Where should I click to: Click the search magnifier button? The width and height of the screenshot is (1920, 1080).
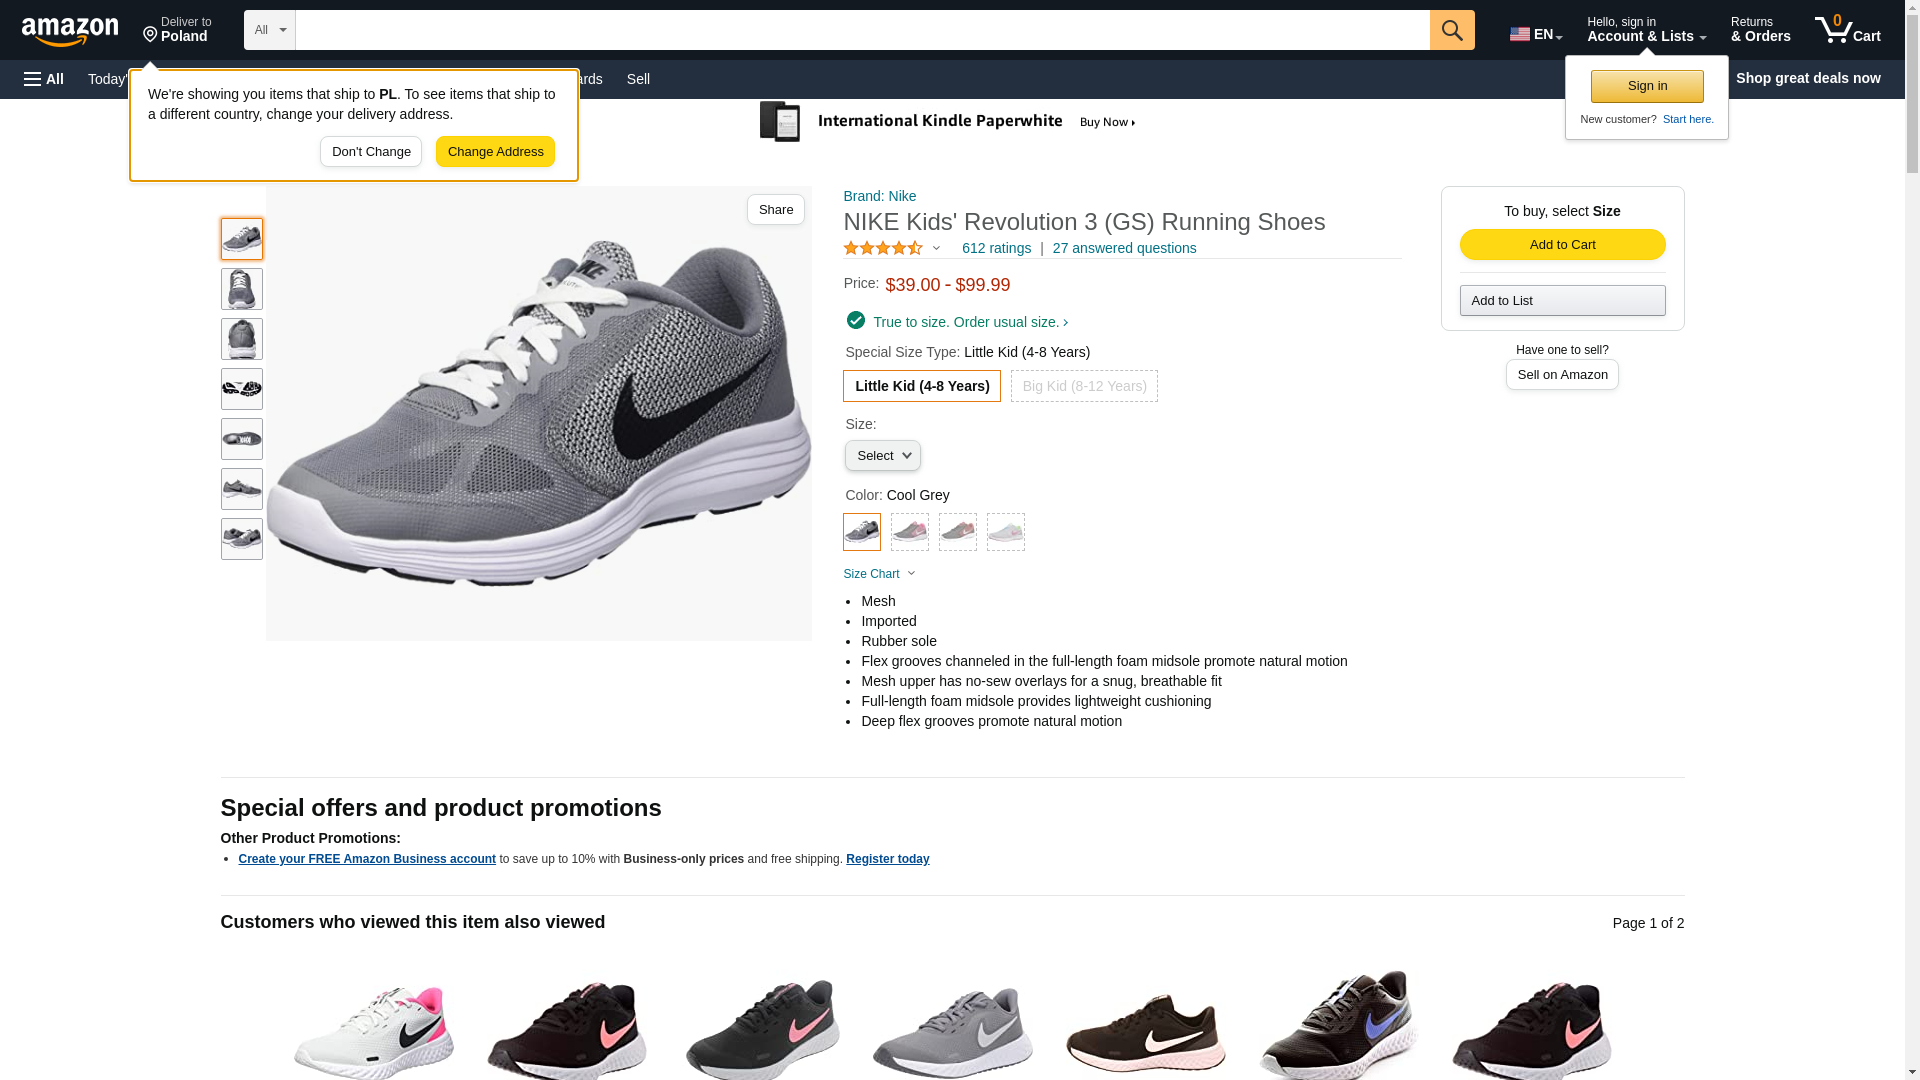pyautogui.click(x=1452, y=30)
